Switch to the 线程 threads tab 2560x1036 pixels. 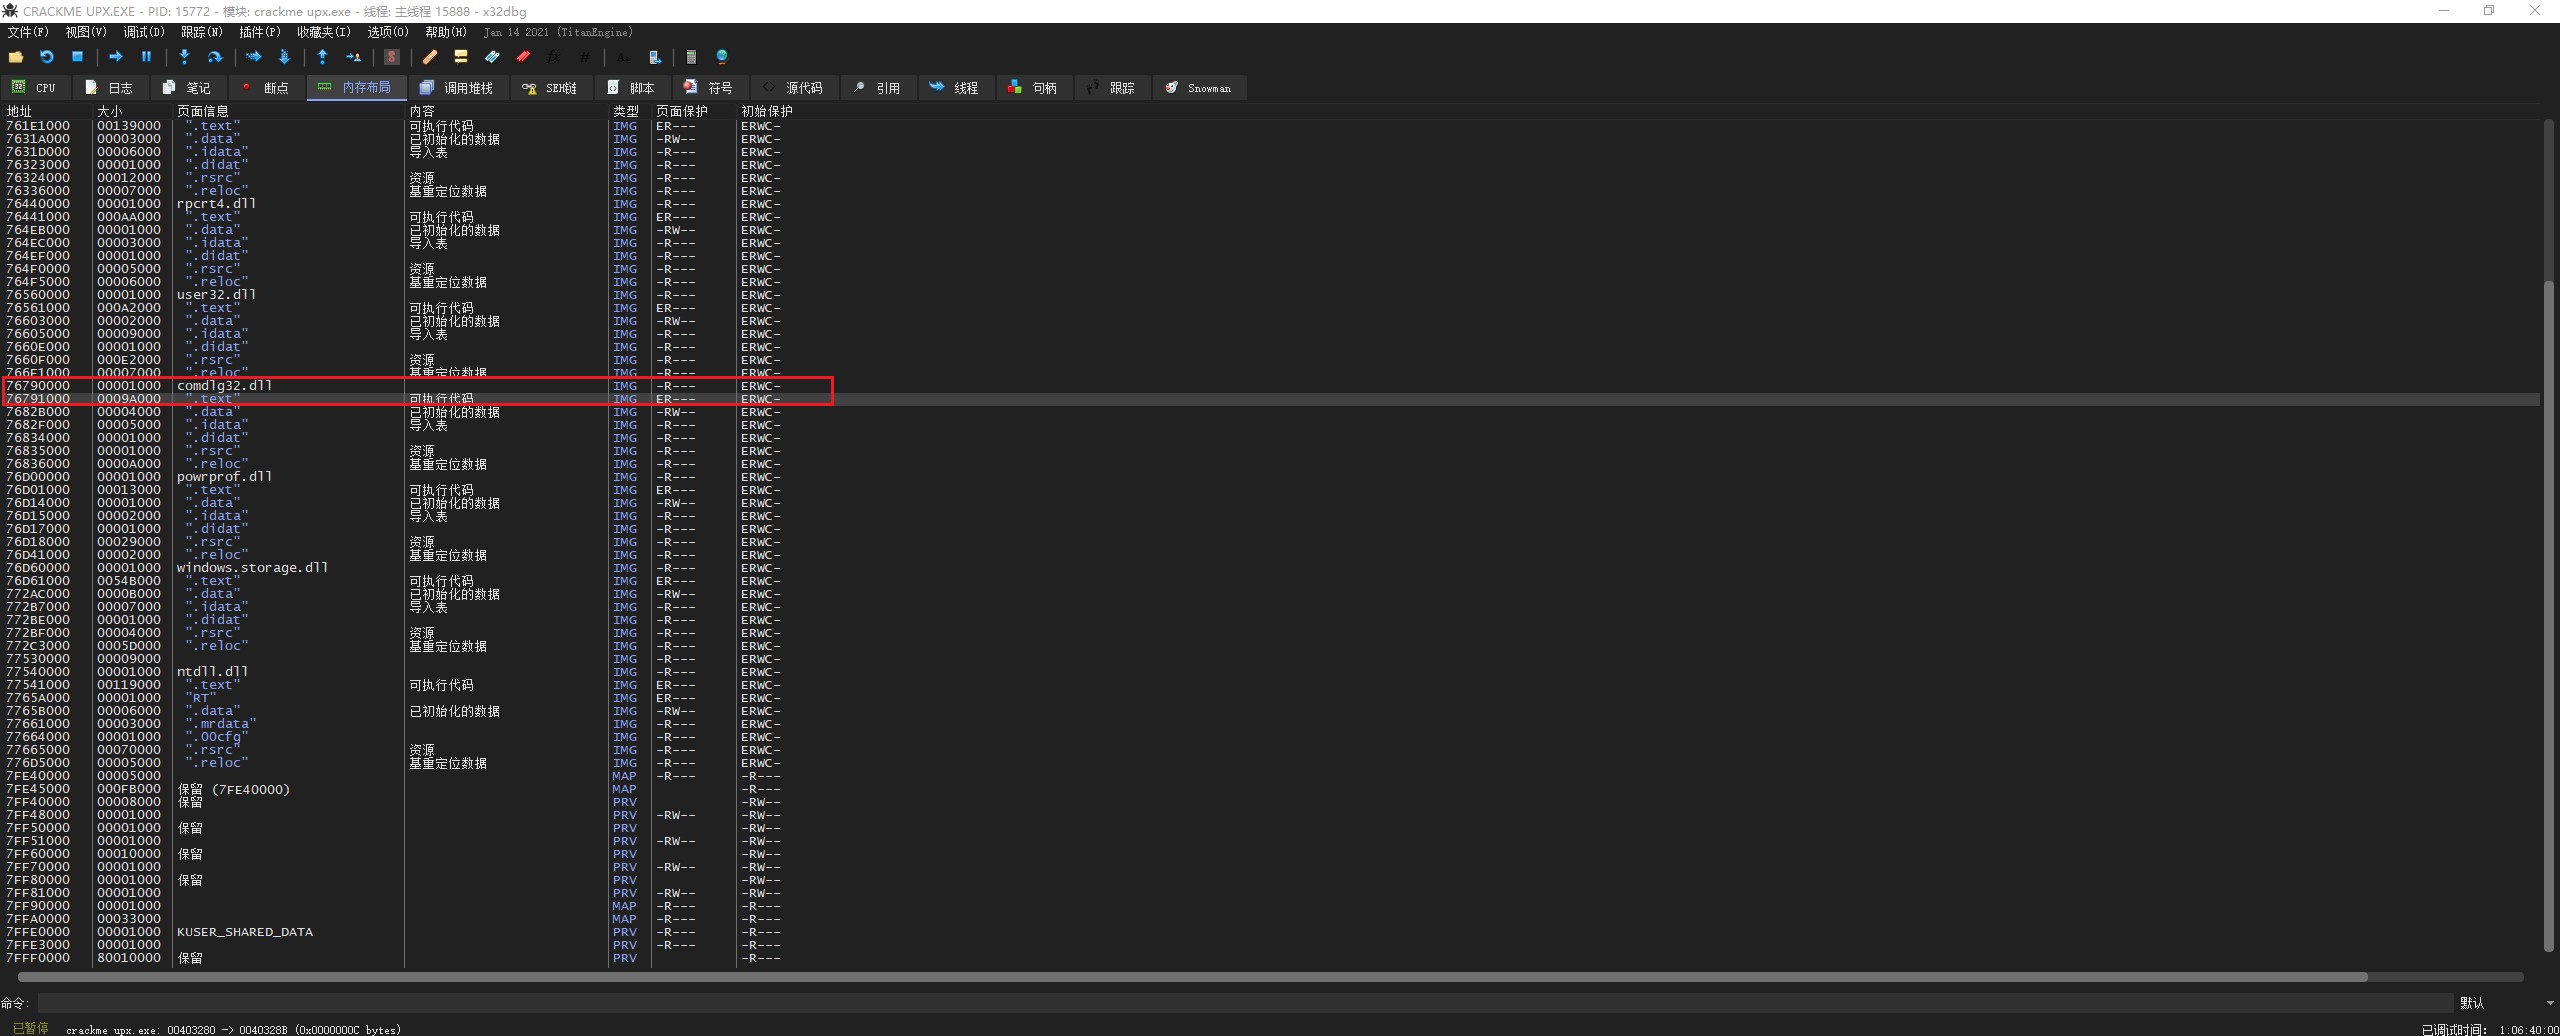point(955,88)
